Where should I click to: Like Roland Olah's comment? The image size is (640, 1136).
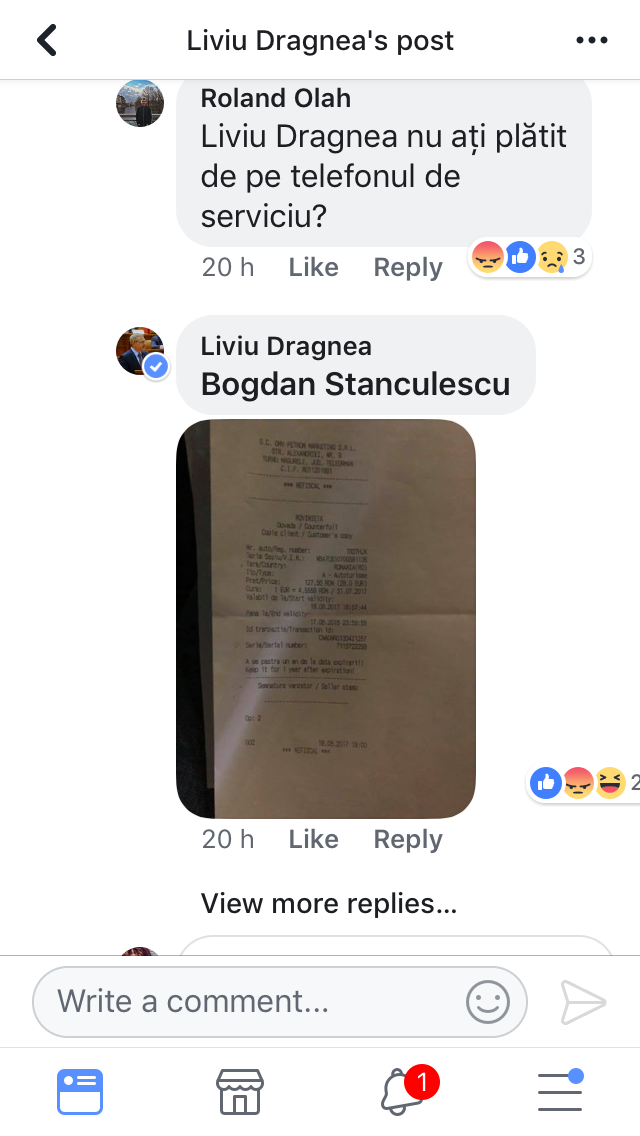click(x=313, y=267)
